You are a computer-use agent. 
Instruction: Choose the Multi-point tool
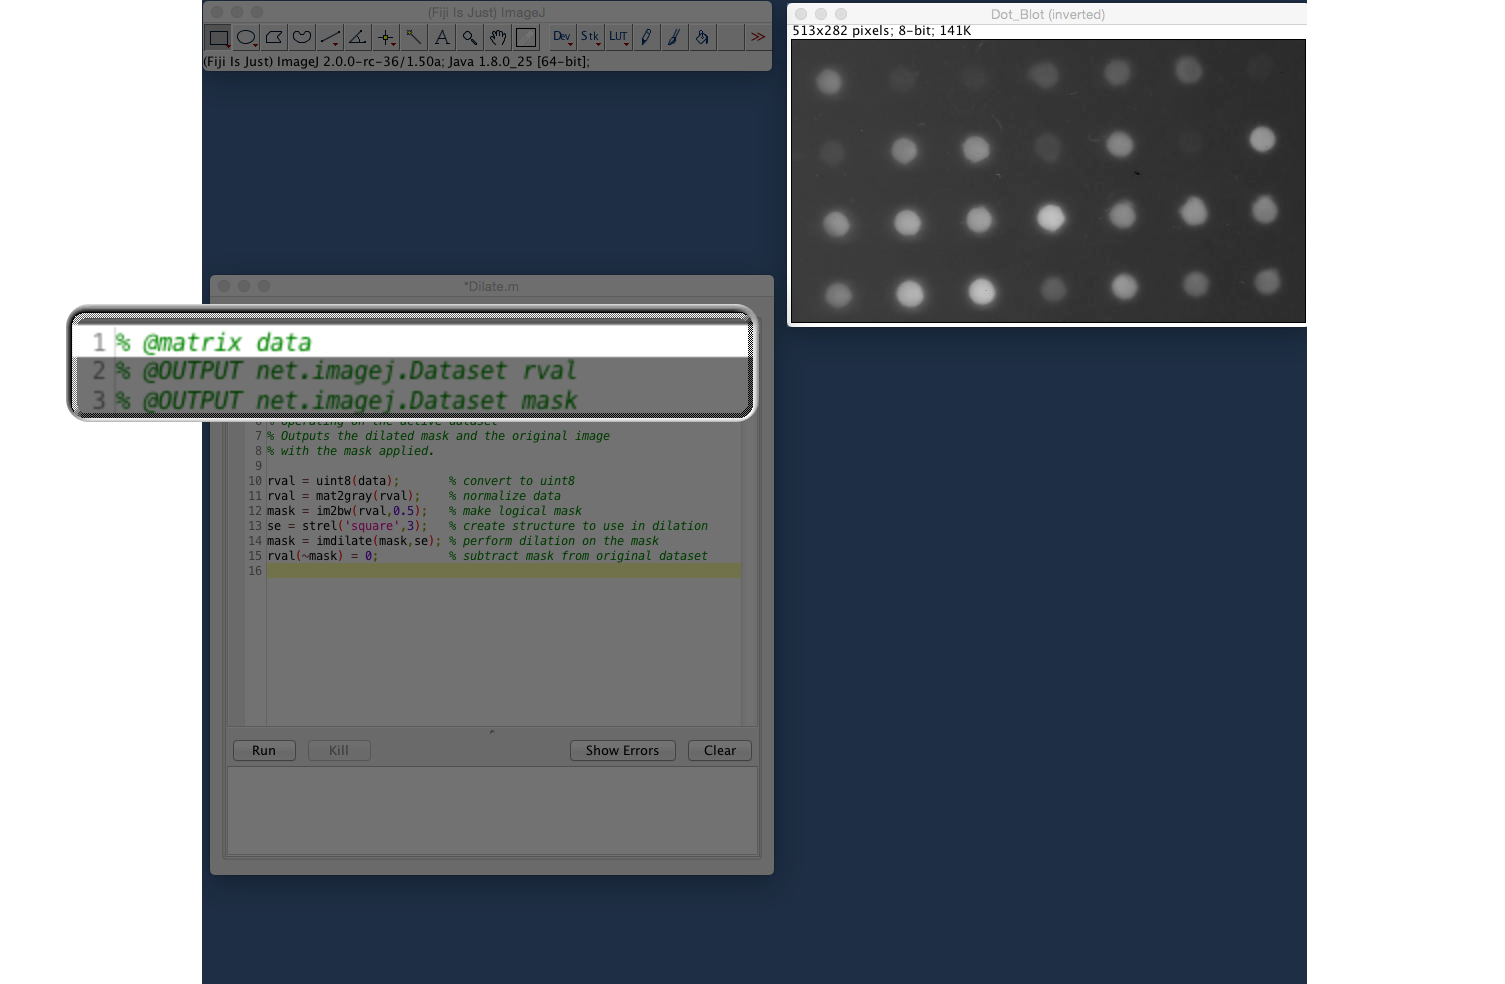[386, 38]
